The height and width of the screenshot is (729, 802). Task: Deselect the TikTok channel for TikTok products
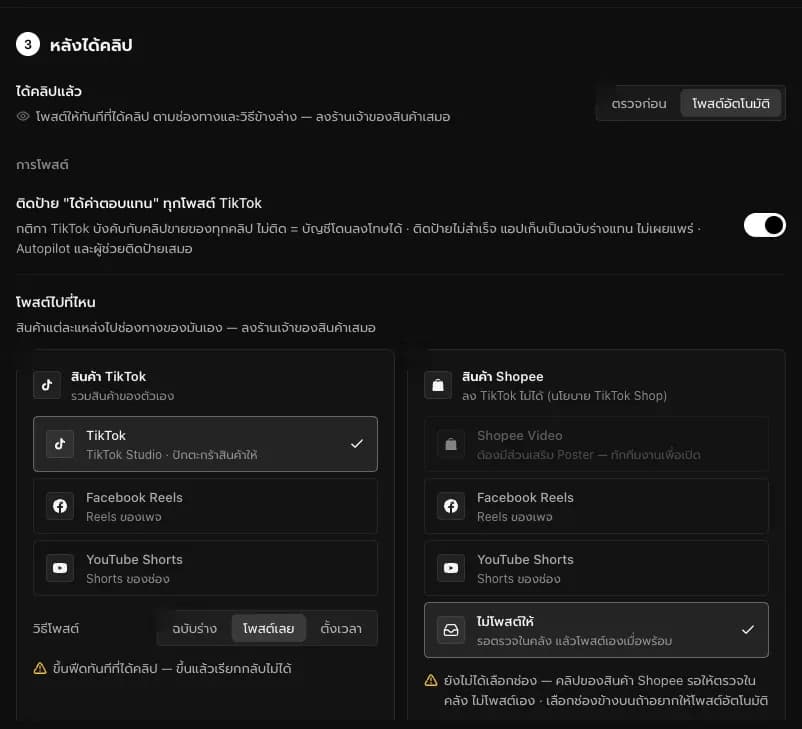tap(205, 444)
